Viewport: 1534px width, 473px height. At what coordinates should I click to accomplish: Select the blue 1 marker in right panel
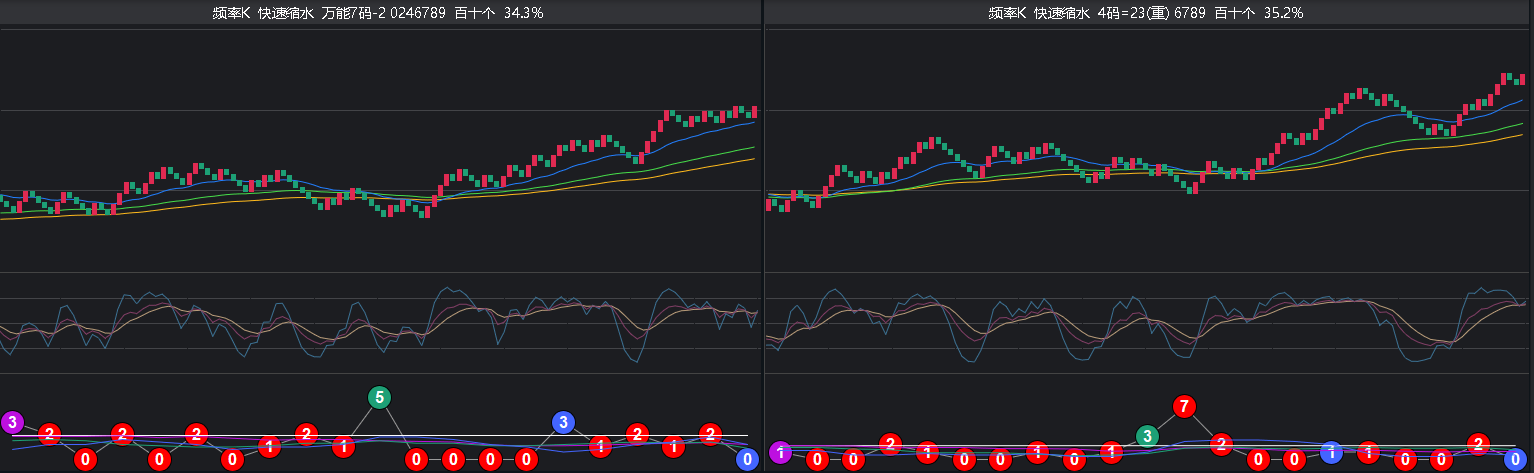[1331, 452]
